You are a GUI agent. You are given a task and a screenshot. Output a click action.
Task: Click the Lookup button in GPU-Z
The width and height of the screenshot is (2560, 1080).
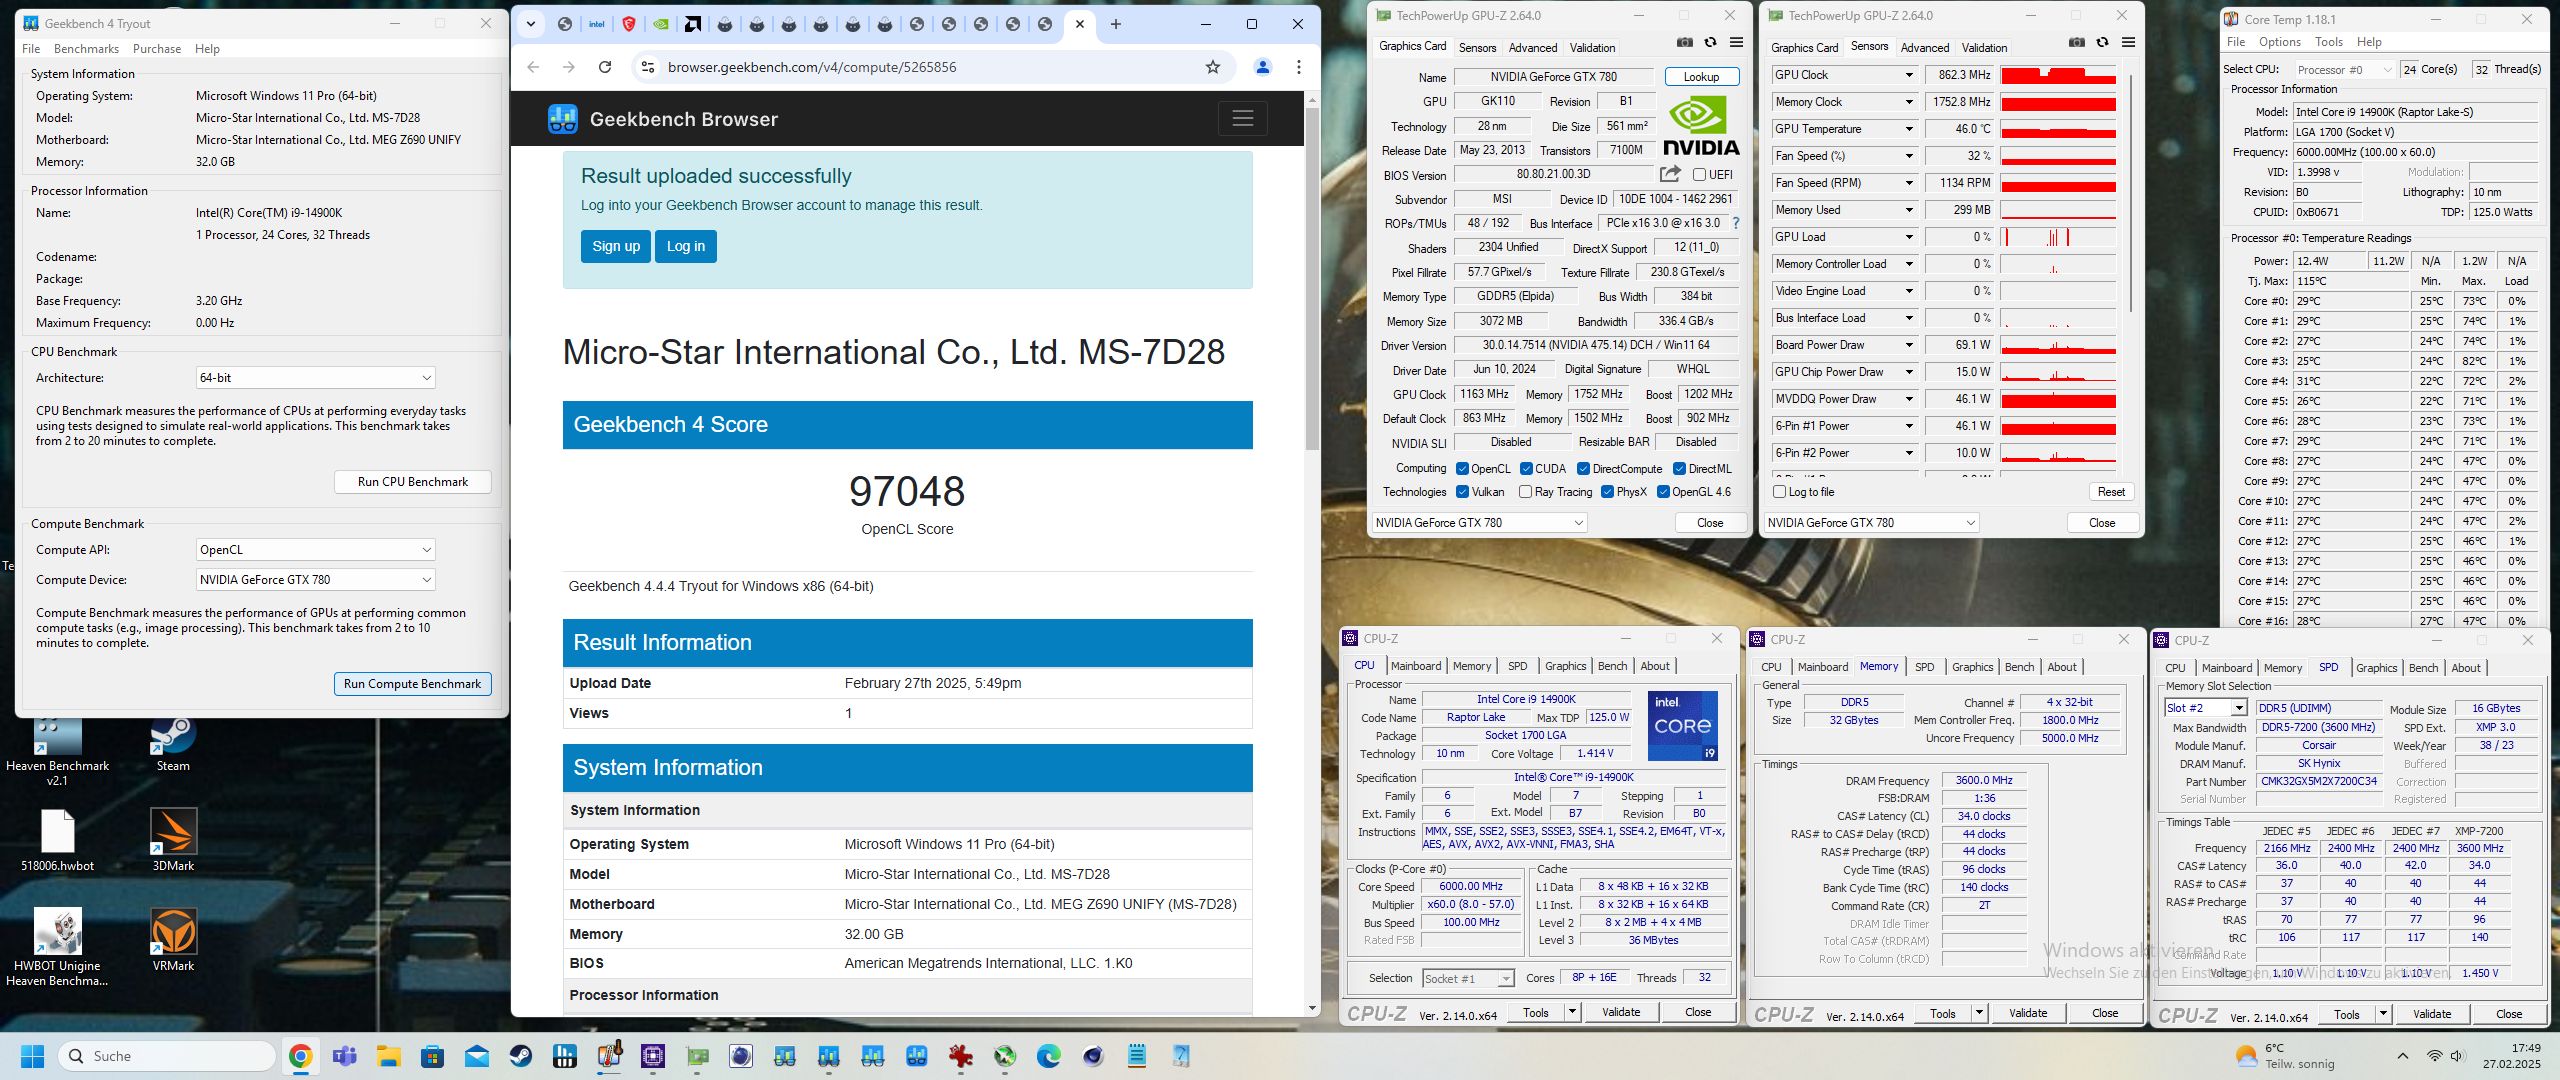(x=1701, y=77)
